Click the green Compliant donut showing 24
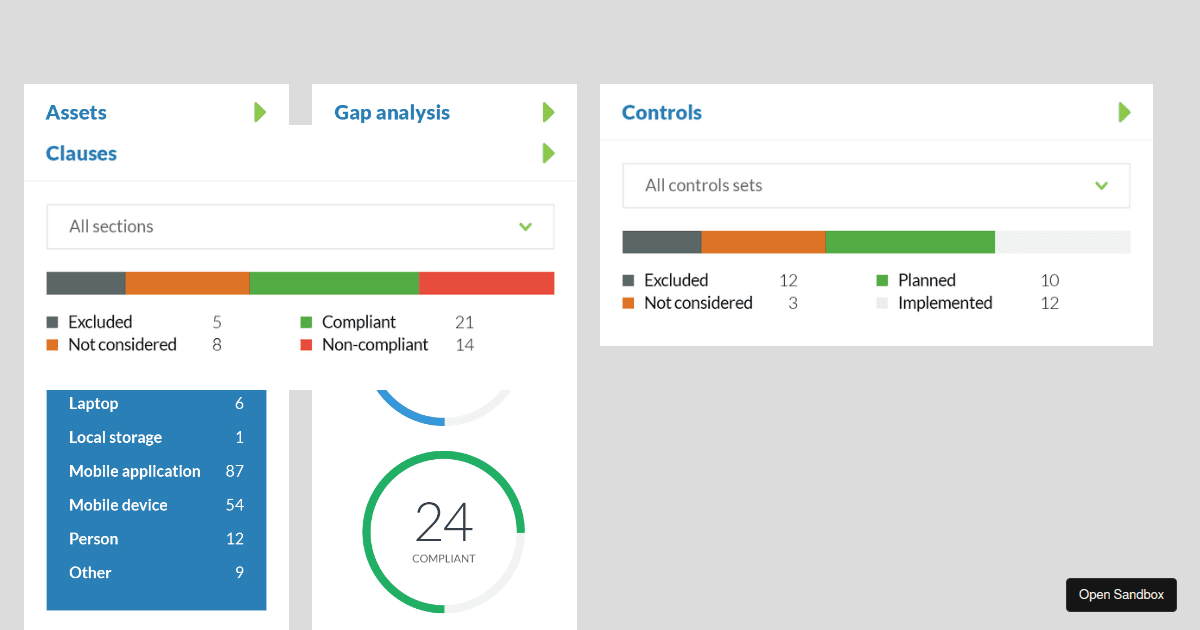 point(443,530)
